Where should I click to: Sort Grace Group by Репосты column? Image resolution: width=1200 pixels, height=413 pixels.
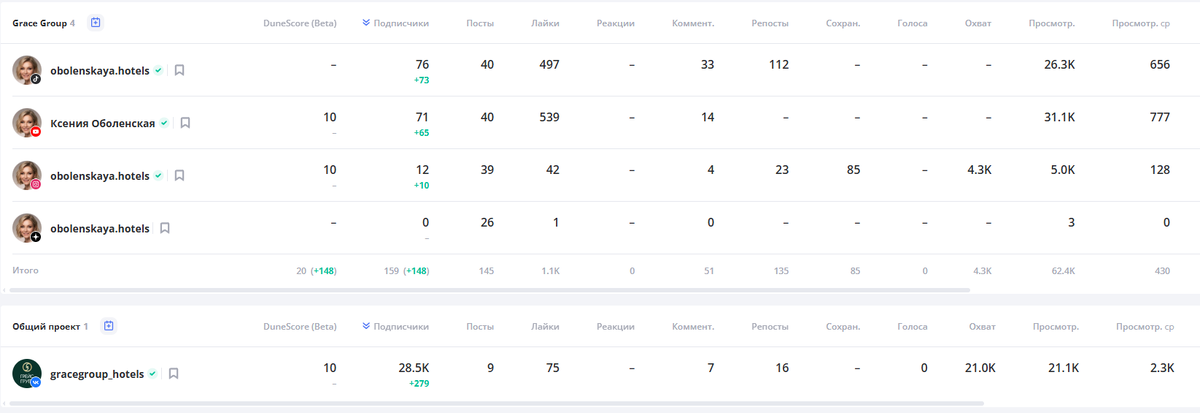pyautogui.click(x=770, y=22)
